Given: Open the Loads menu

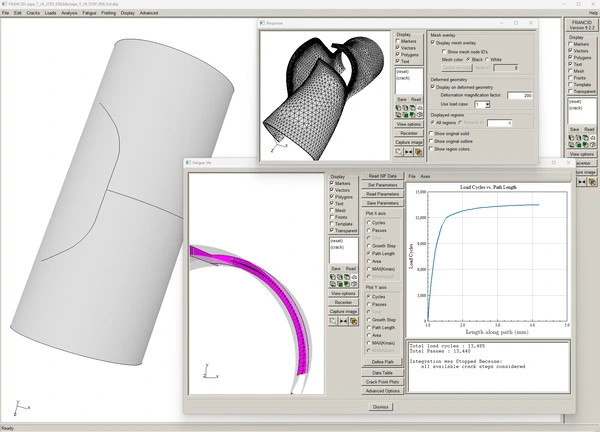Looking at the screenshot, I should [50, 13].
